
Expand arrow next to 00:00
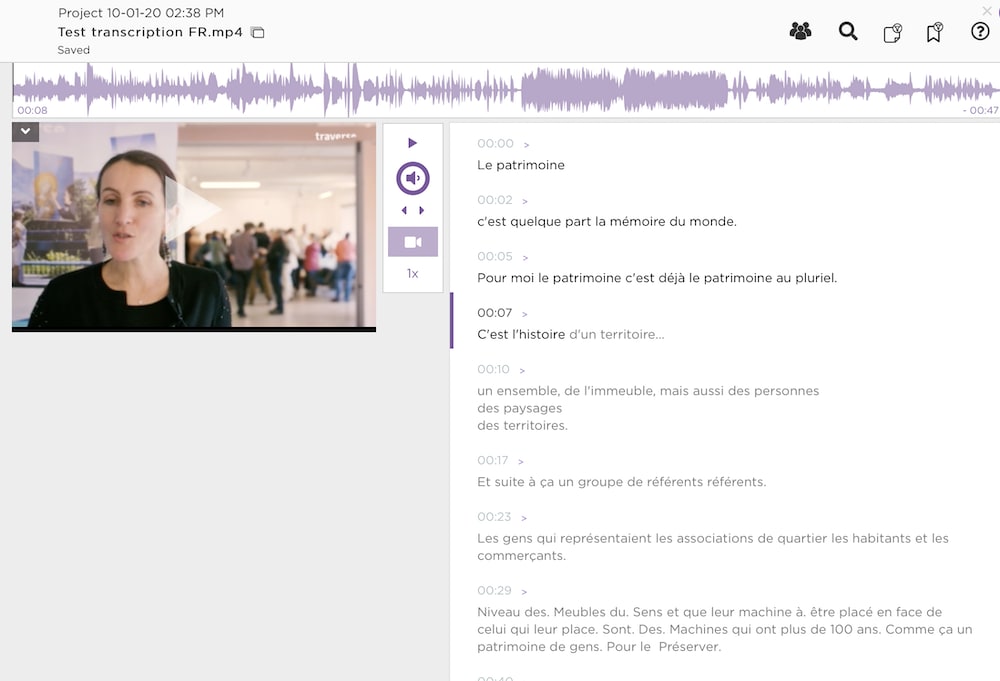coord(526,145)
